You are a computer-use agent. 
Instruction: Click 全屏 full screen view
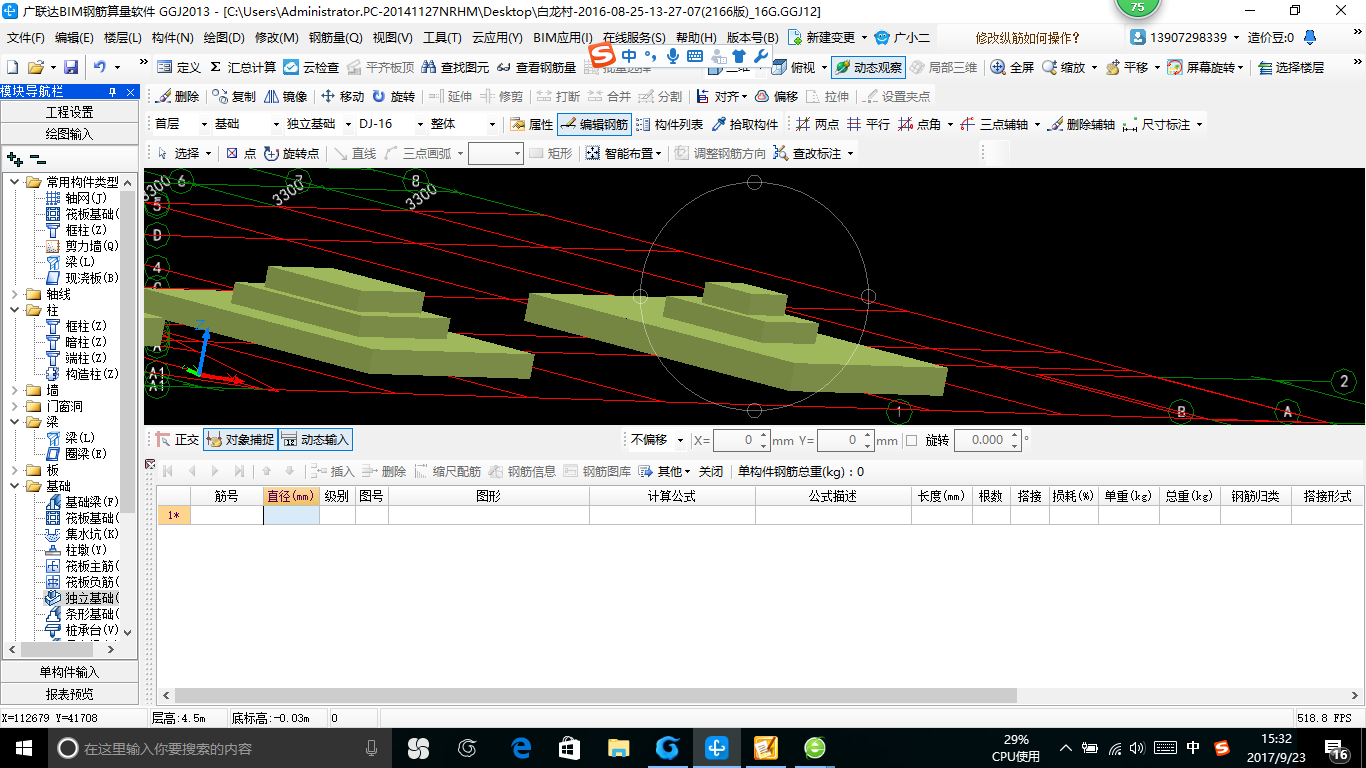click(x=1012, y=67)
